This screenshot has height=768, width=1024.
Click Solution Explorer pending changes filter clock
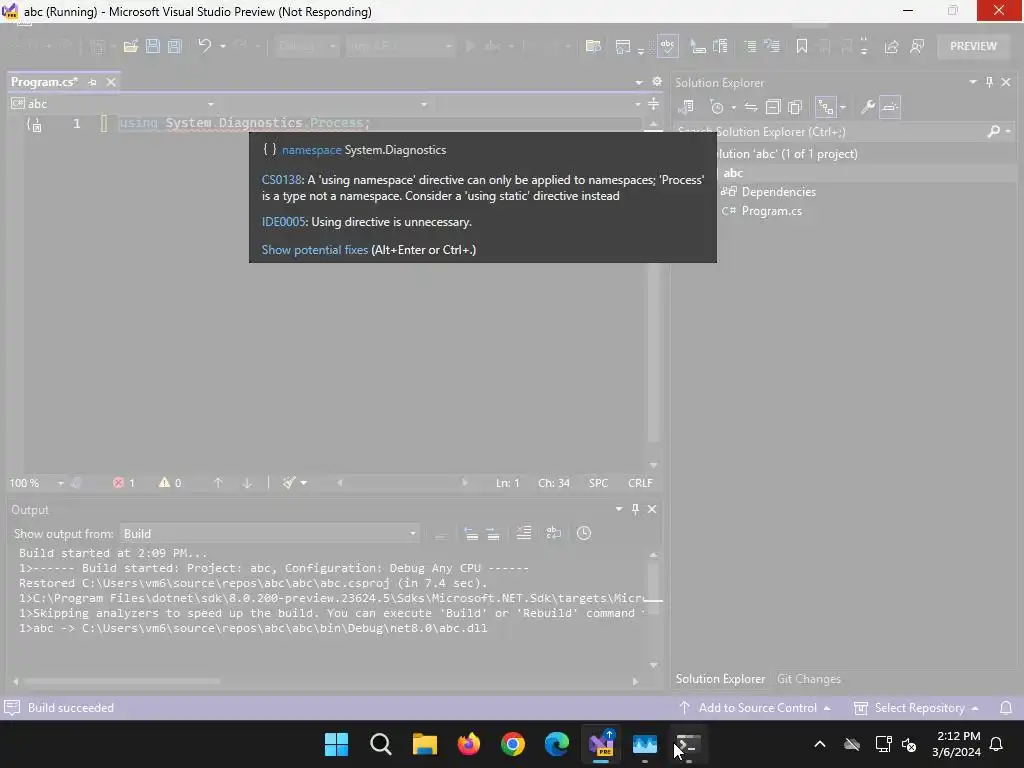point(716,107)
